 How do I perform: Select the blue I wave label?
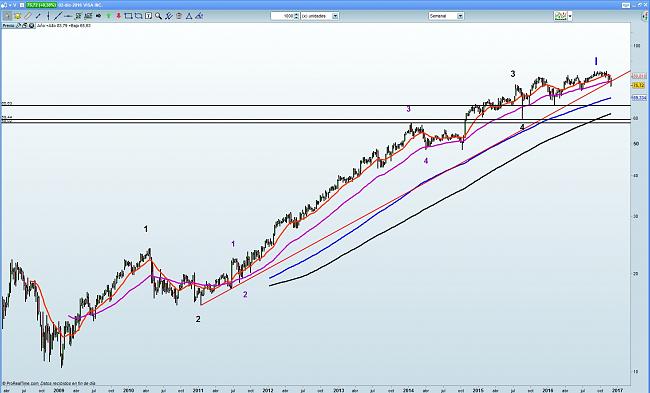[x=596, y=61]
